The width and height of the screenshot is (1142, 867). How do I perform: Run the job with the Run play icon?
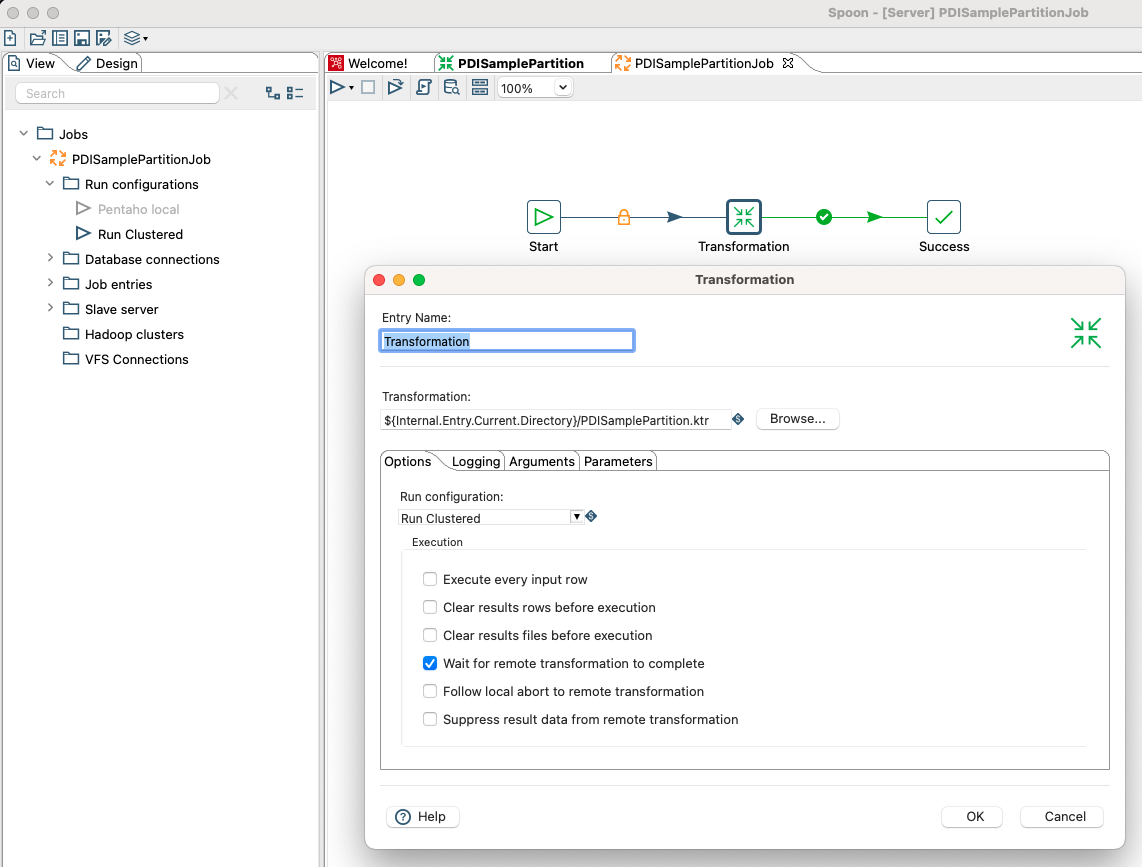click(337, 88)
